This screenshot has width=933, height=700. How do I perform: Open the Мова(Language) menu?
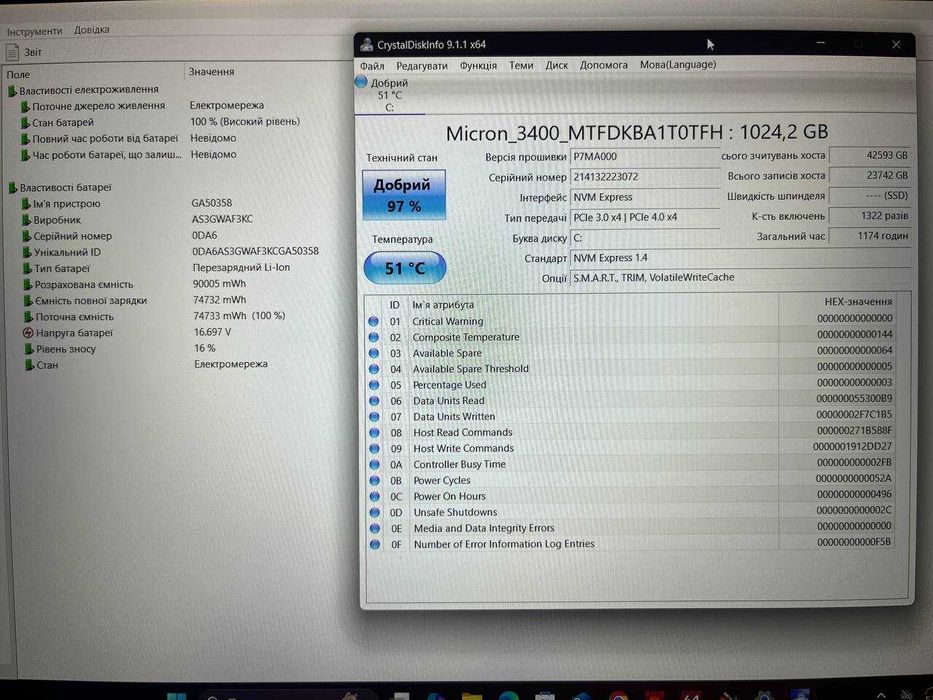(678, 64)
